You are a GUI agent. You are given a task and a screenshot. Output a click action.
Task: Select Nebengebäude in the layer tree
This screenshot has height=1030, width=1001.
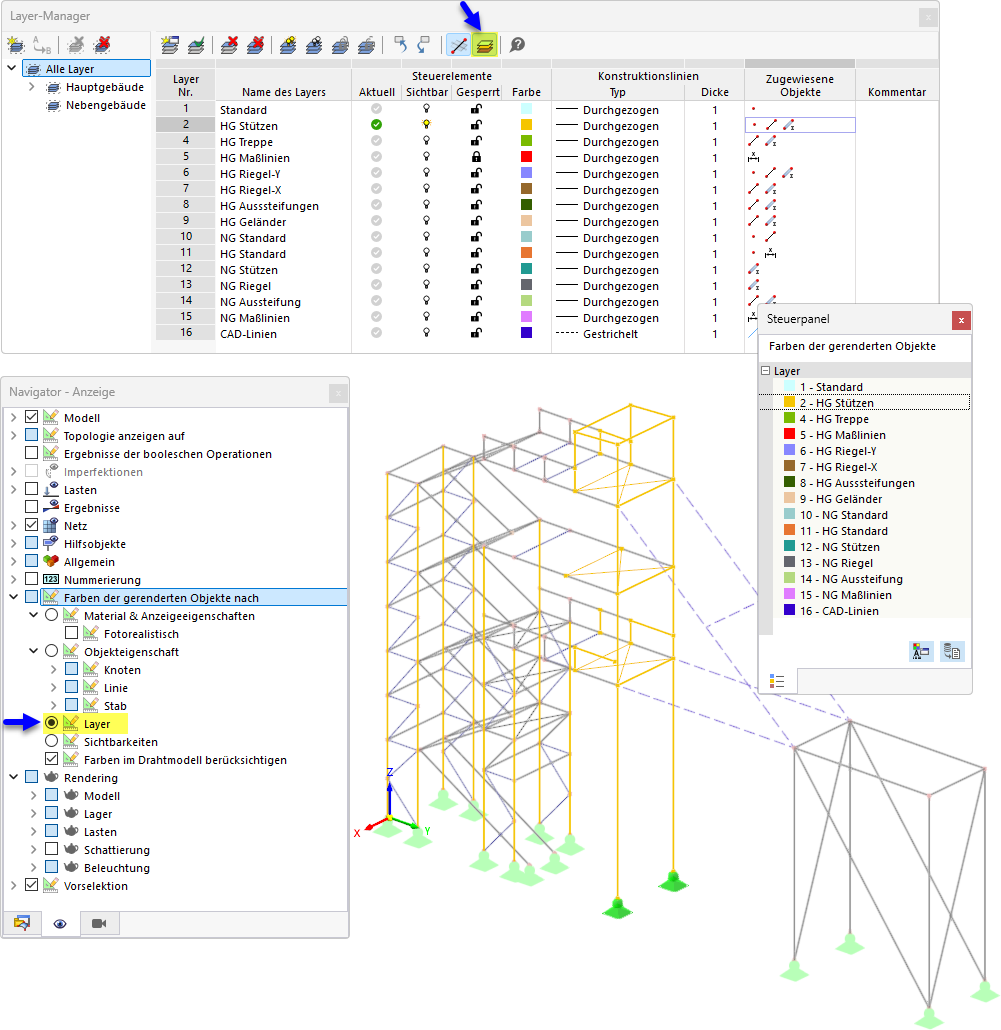(x=106, y=105)
